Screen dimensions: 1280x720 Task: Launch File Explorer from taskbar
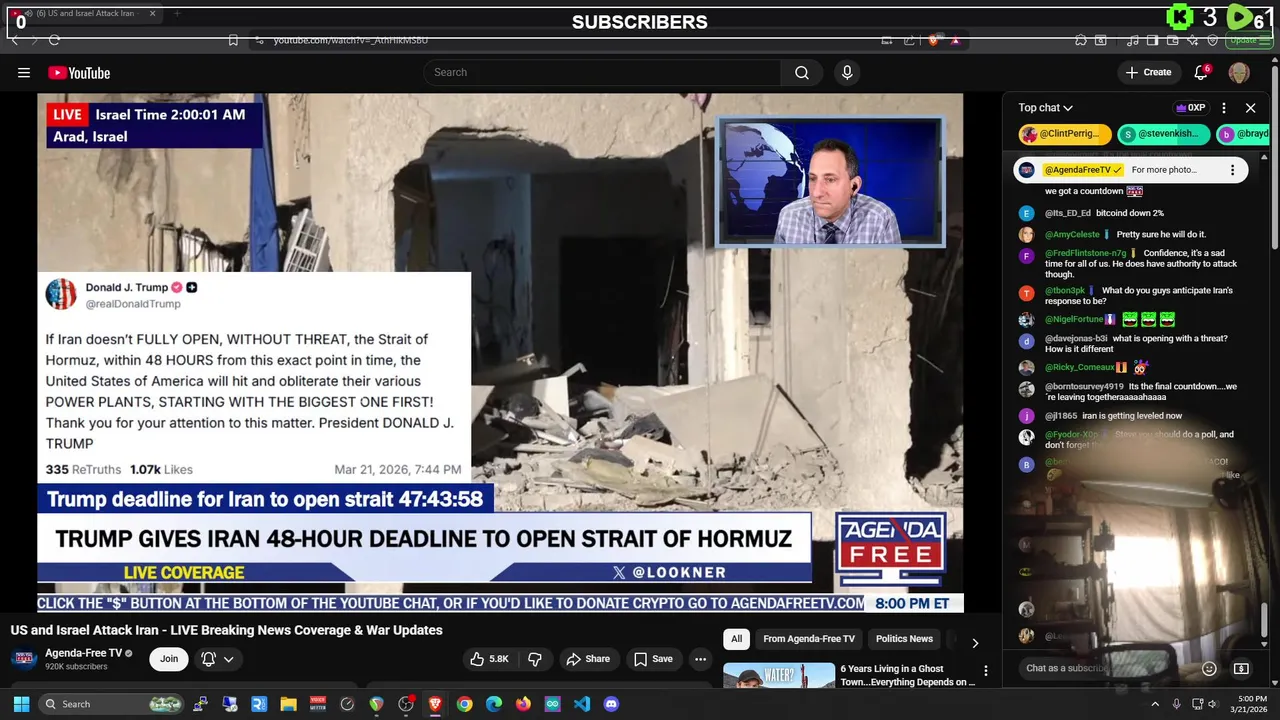pyautogui.click(x=288, y=704)
